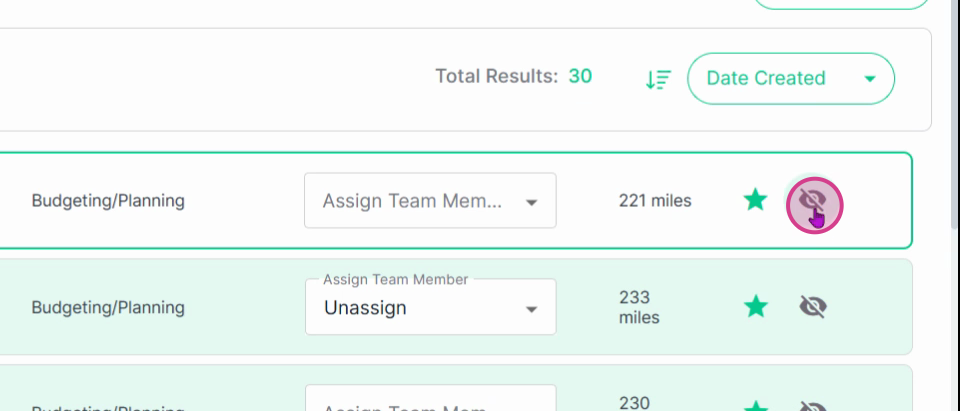Expand the Unassign team member dropdown
960x411 pixels.
(430, 307)
